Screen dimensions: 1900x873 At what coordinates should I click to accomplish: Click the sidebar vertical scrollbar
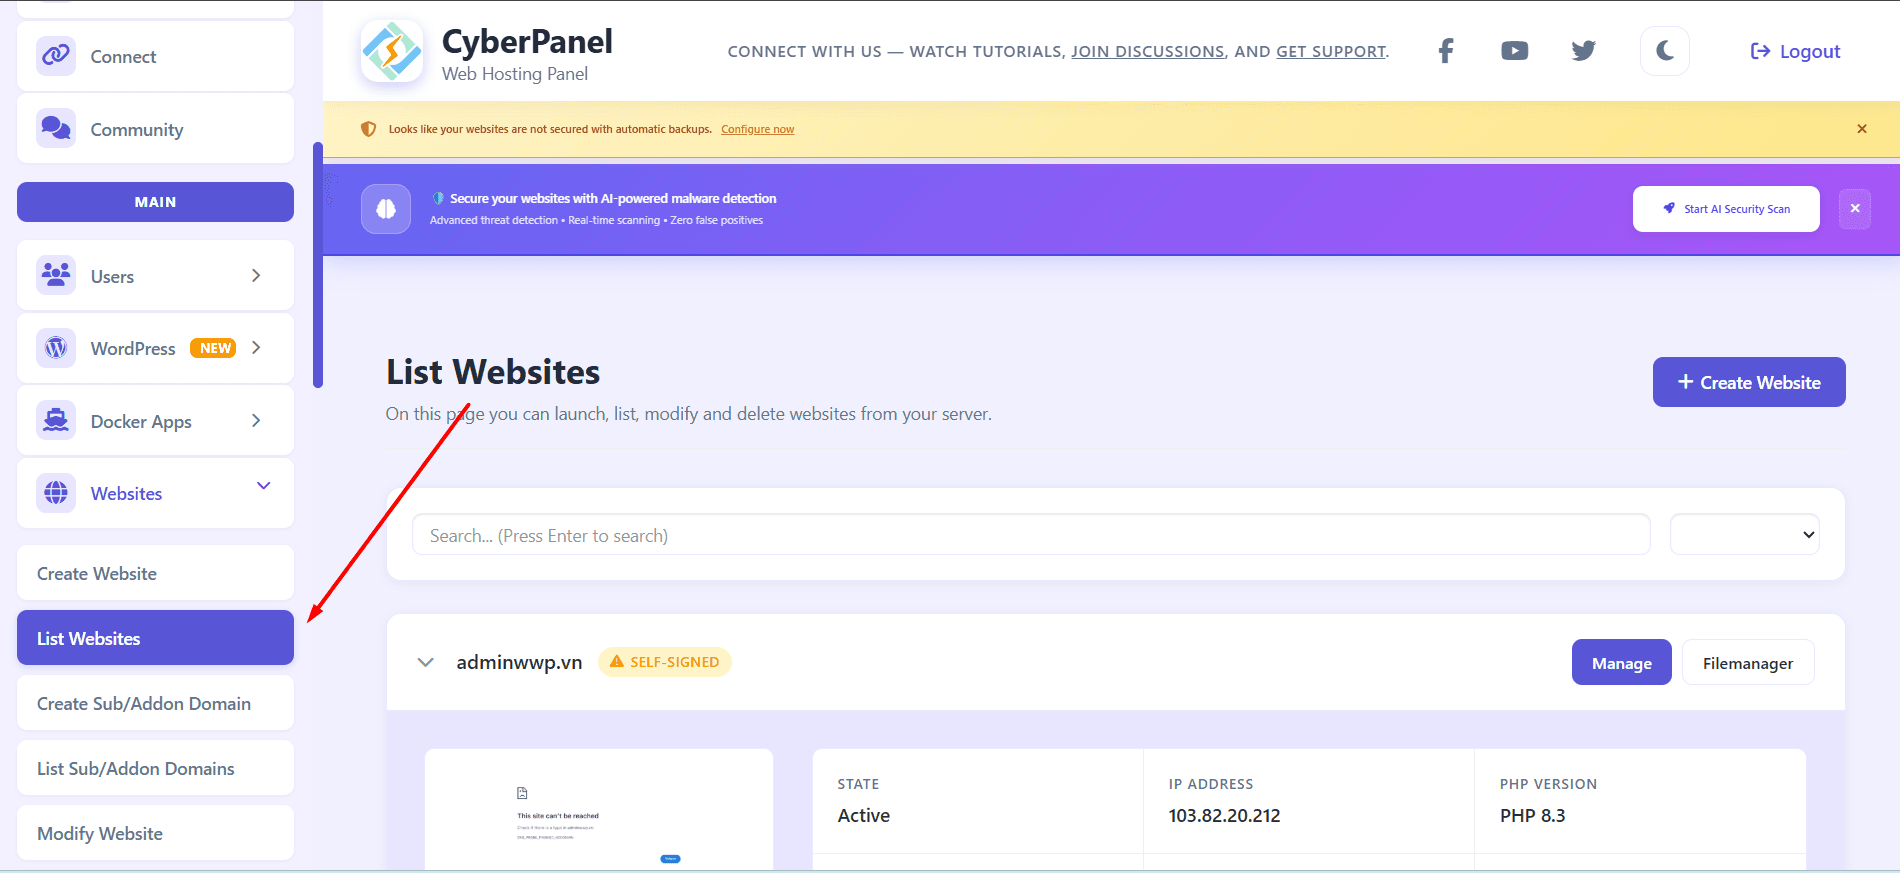[318, 265]
